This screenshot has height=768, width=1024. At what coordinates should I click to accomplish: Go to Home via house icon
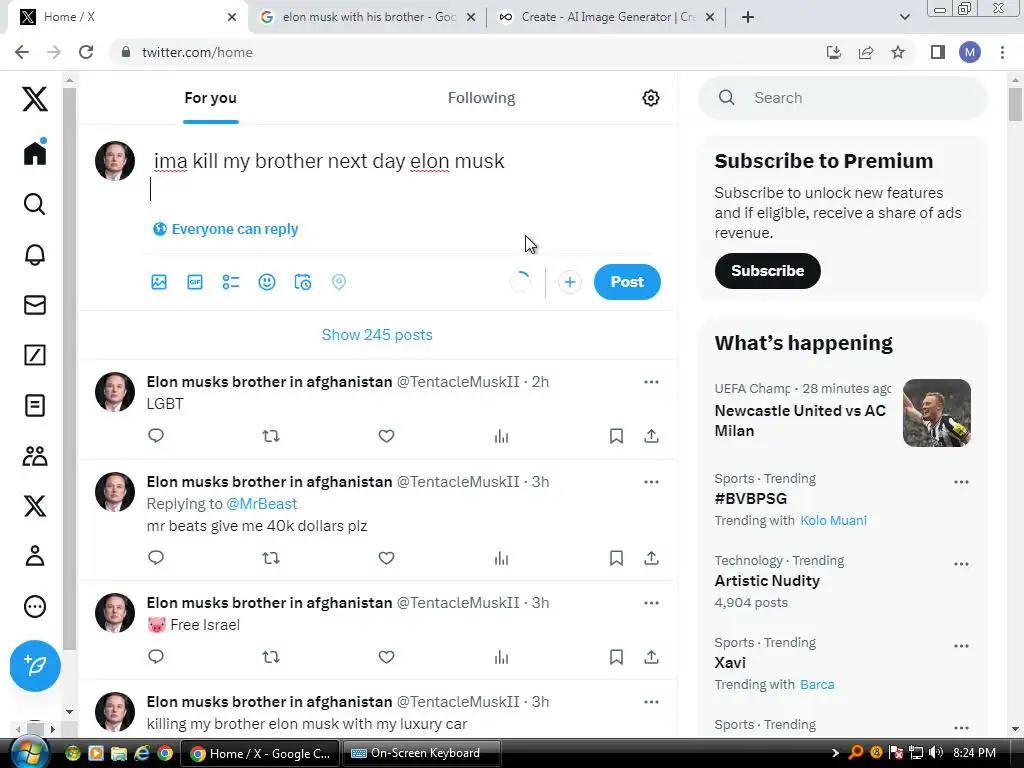point(35,153)
